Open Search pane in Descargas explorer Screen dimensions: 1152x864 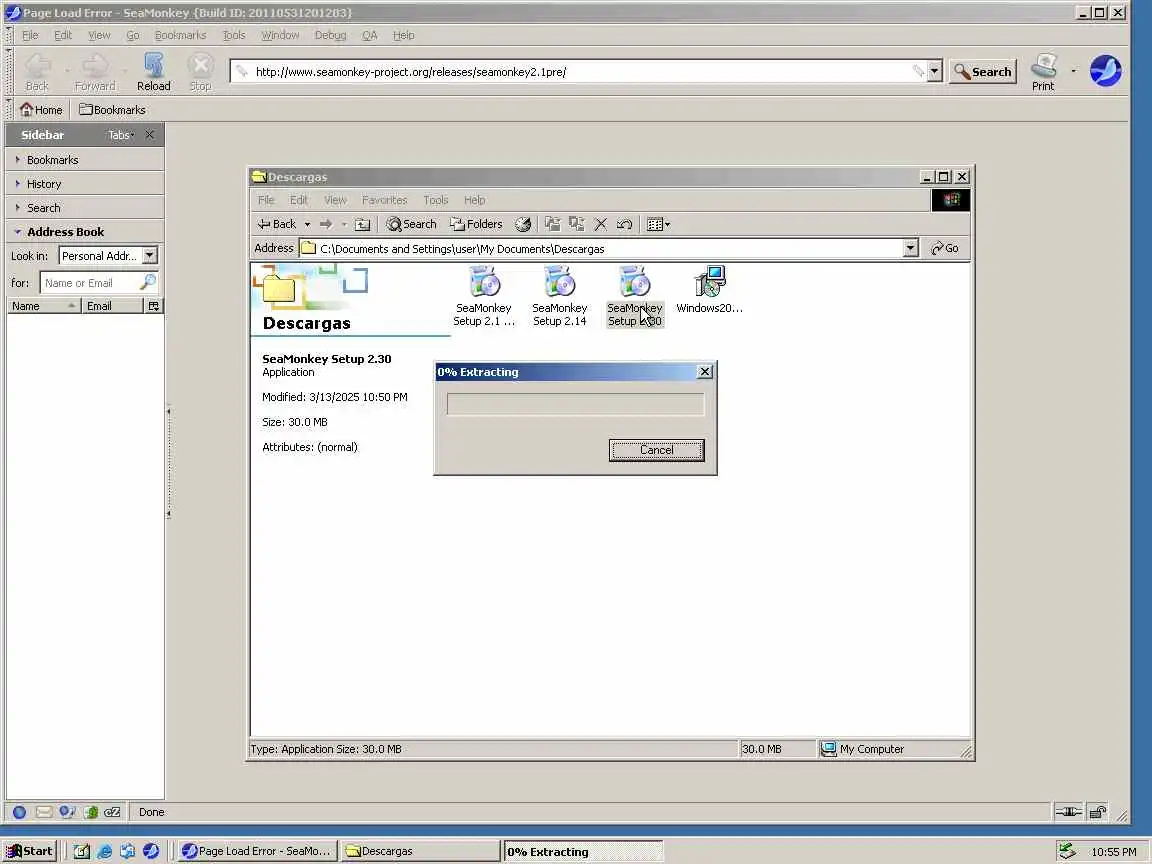pyautogui.click(x=411, y=224)
